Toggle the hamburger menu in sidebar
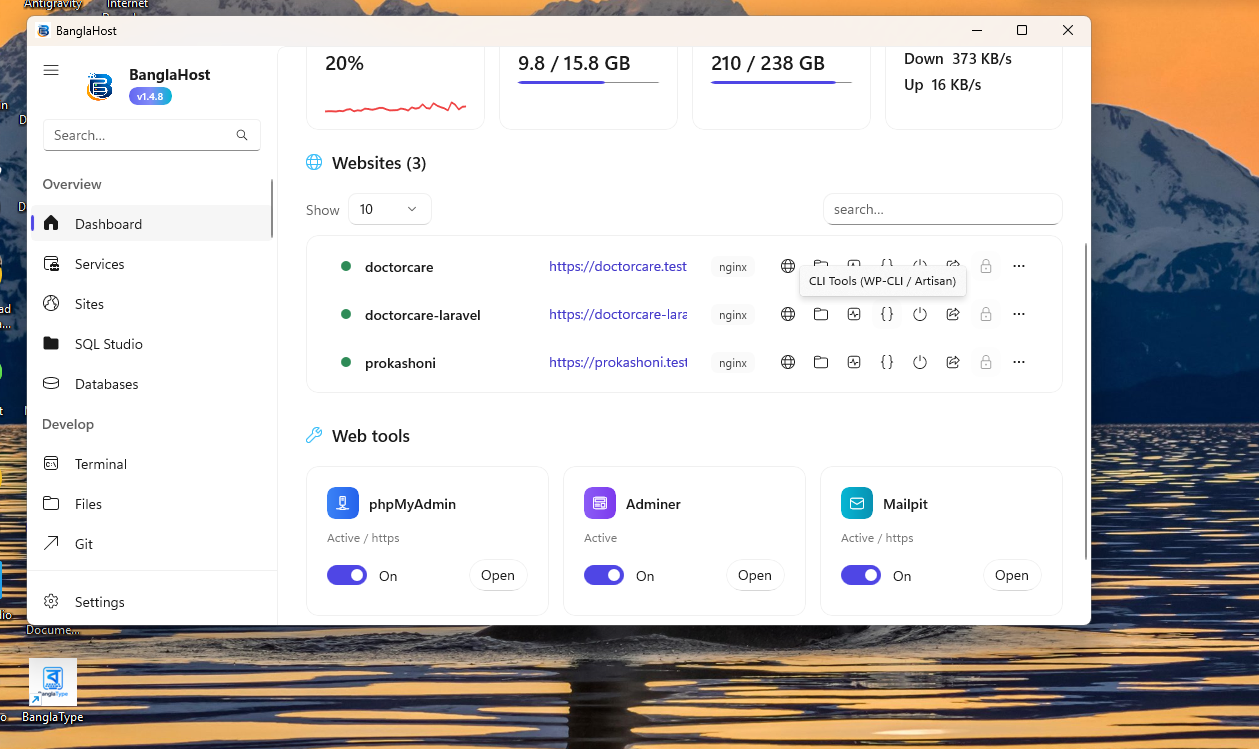1259x749 pixels. (51, 70)
